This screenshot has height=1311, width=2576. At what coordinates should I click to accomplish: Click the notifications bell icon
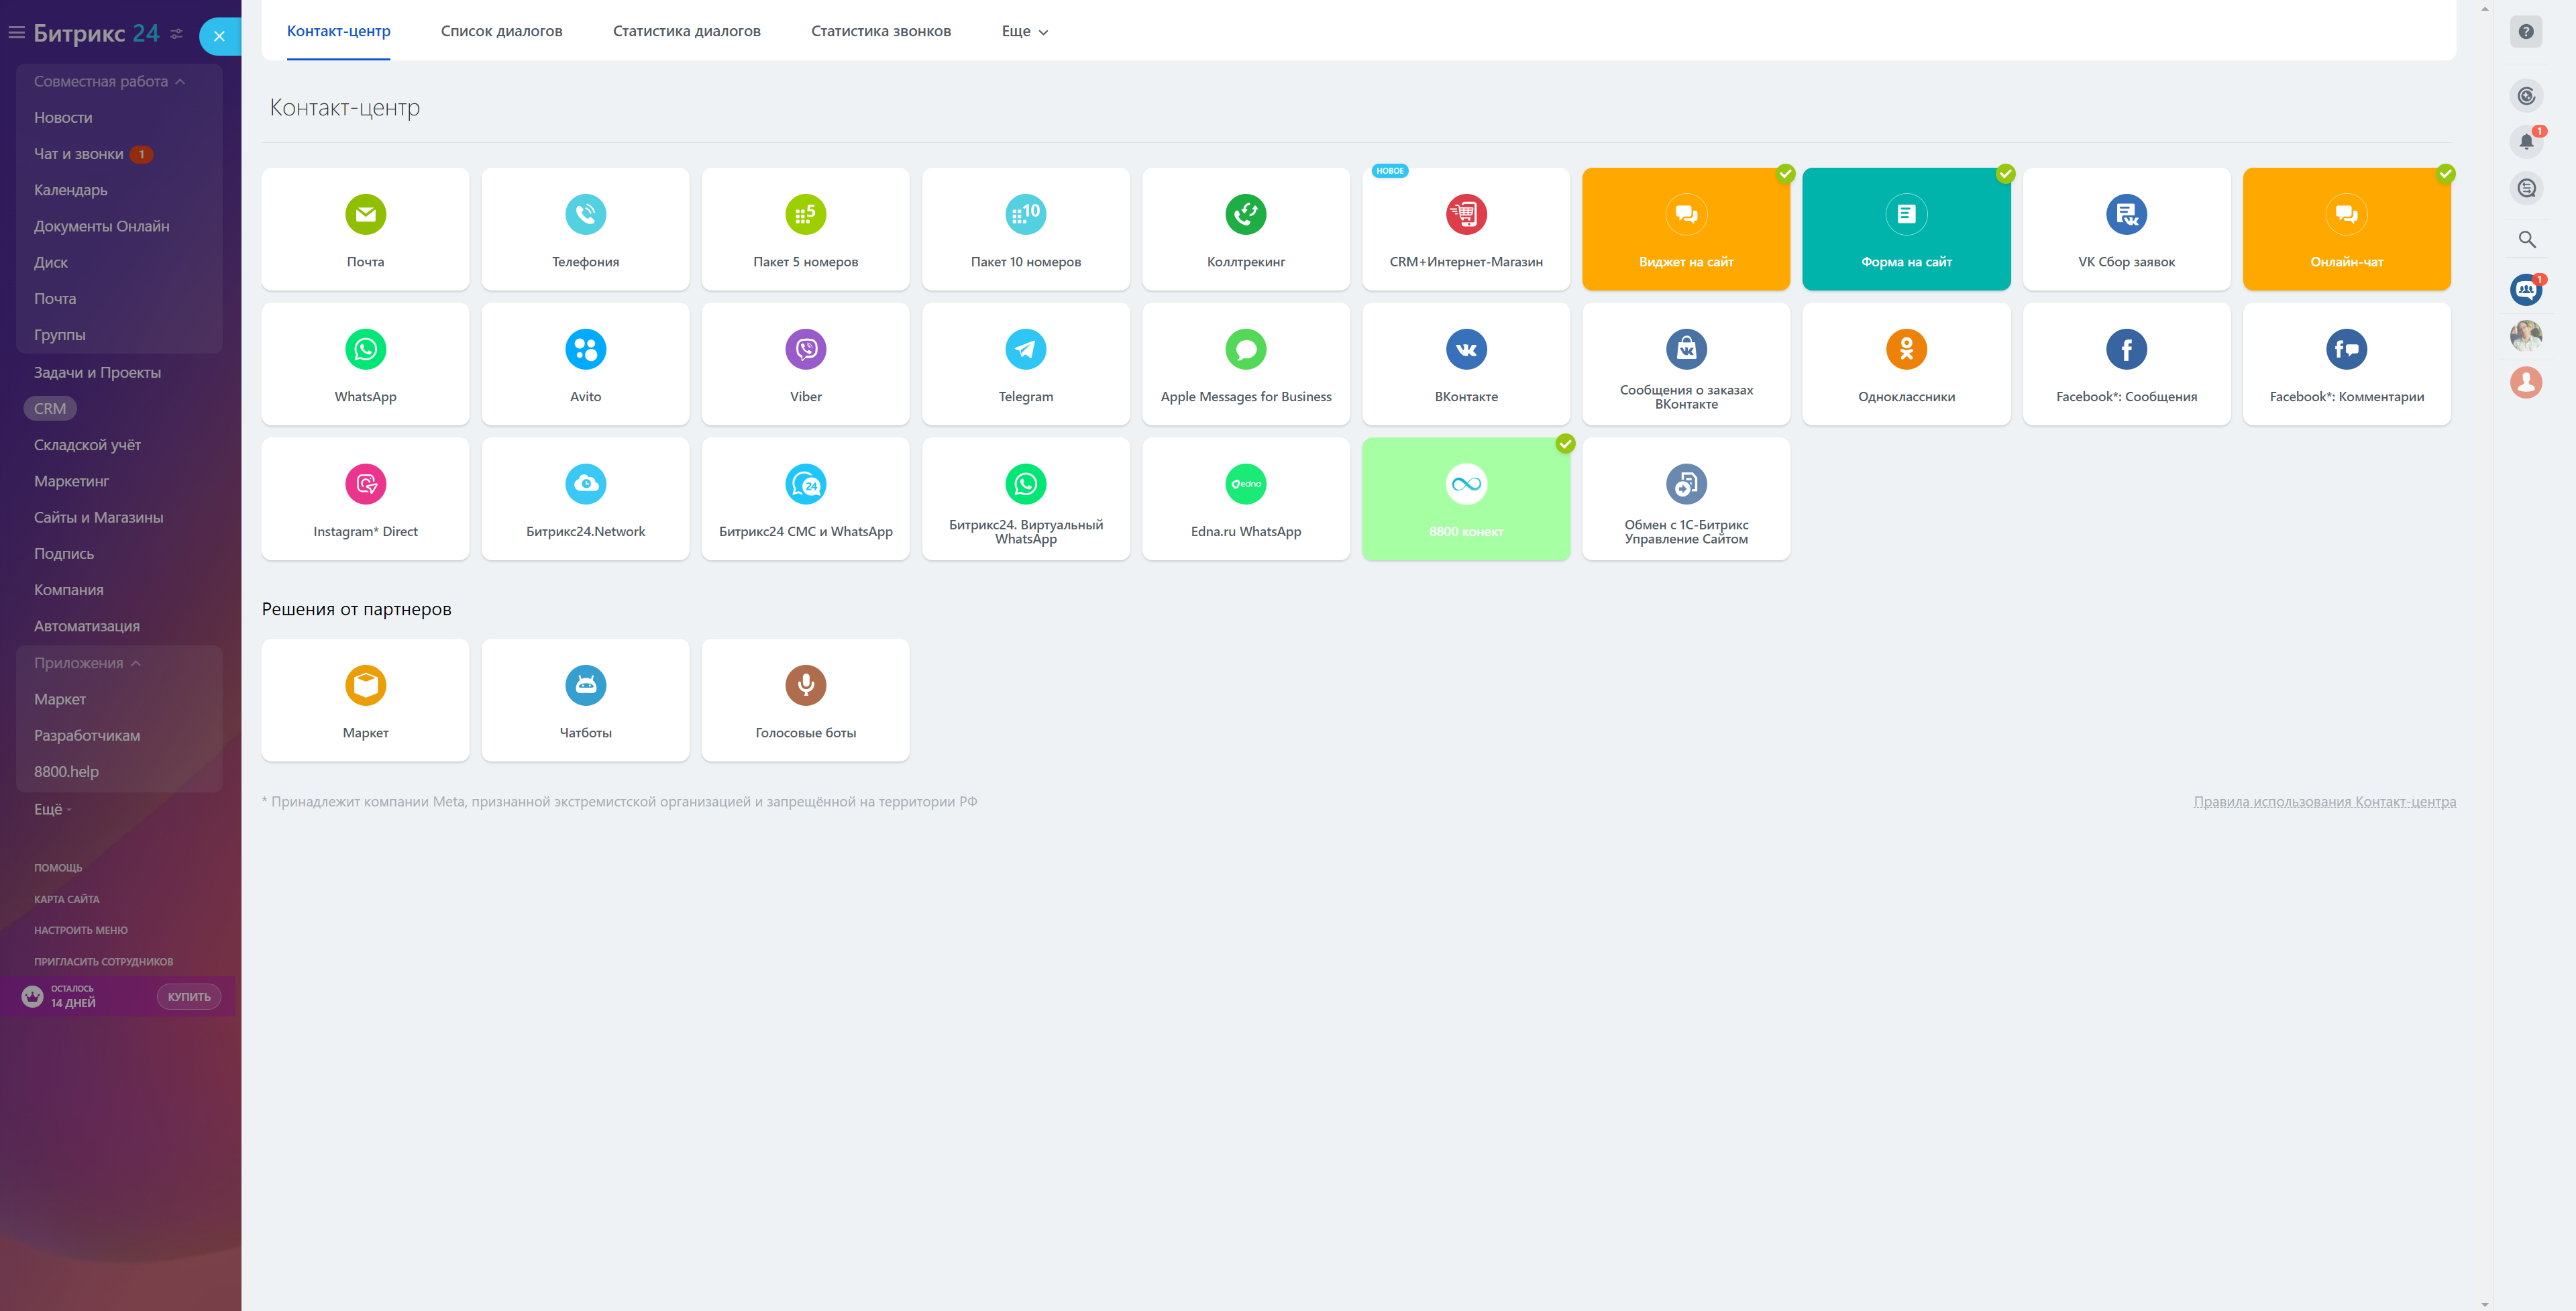(x=2525, y=142)
